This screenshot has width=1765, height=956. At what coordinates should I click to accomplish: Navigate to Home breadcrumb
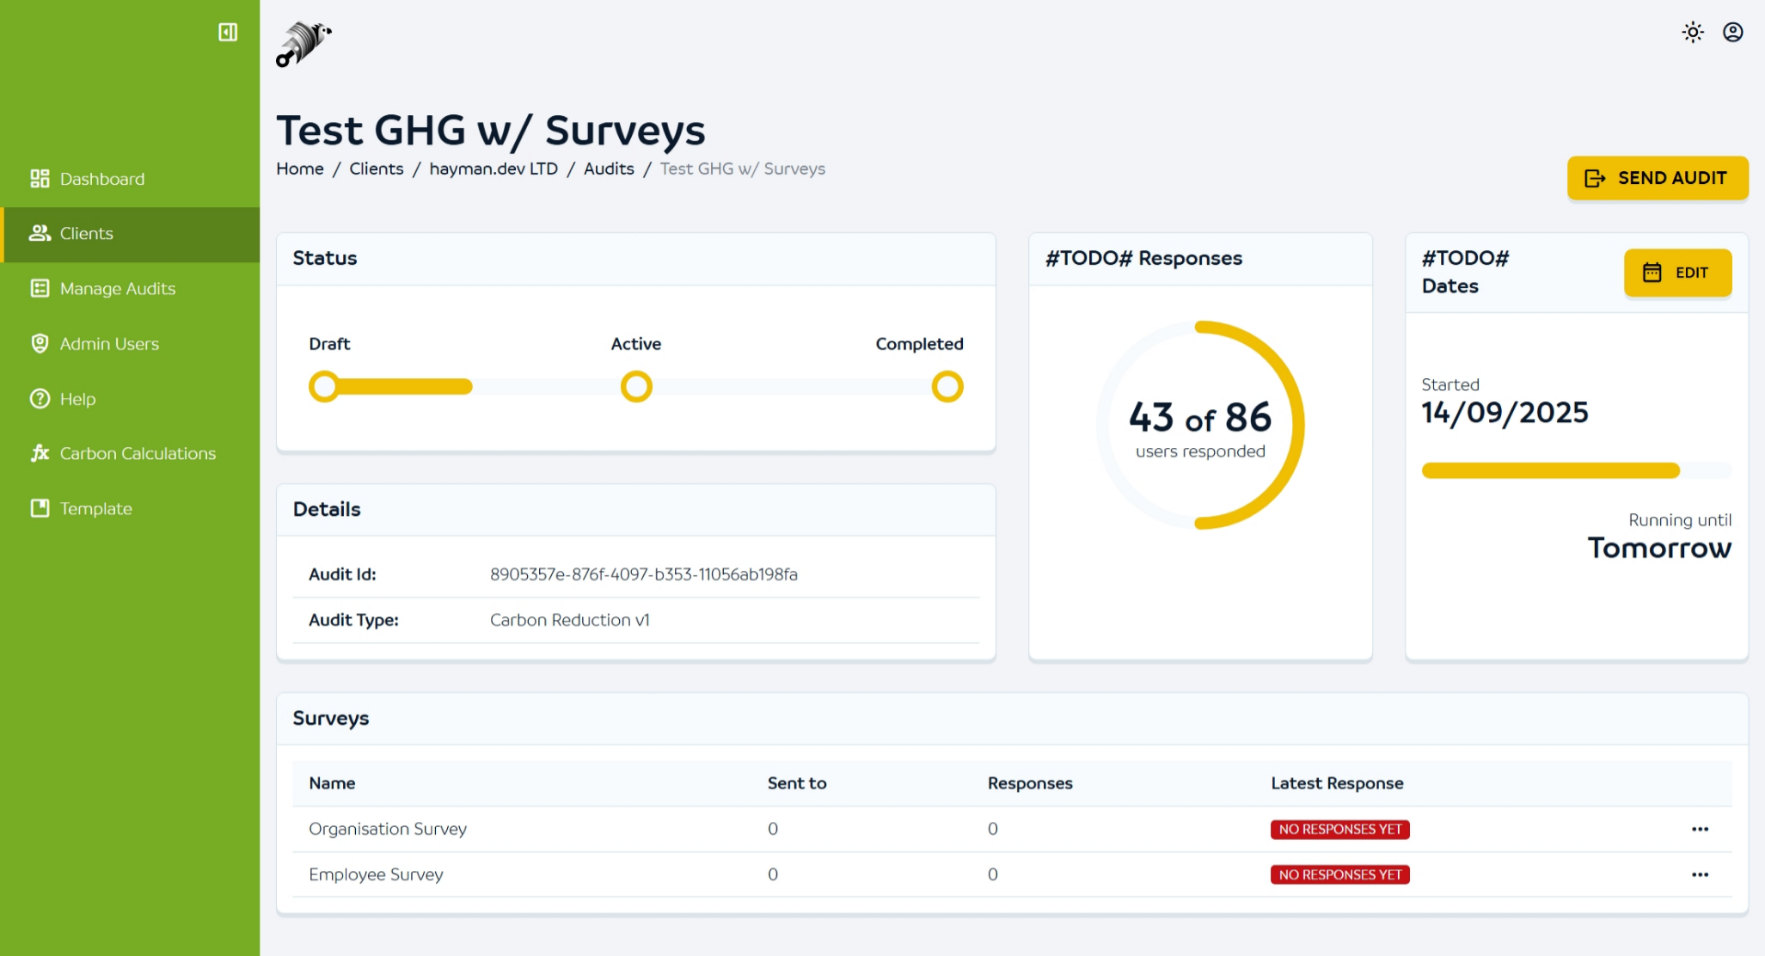point(300,169)
